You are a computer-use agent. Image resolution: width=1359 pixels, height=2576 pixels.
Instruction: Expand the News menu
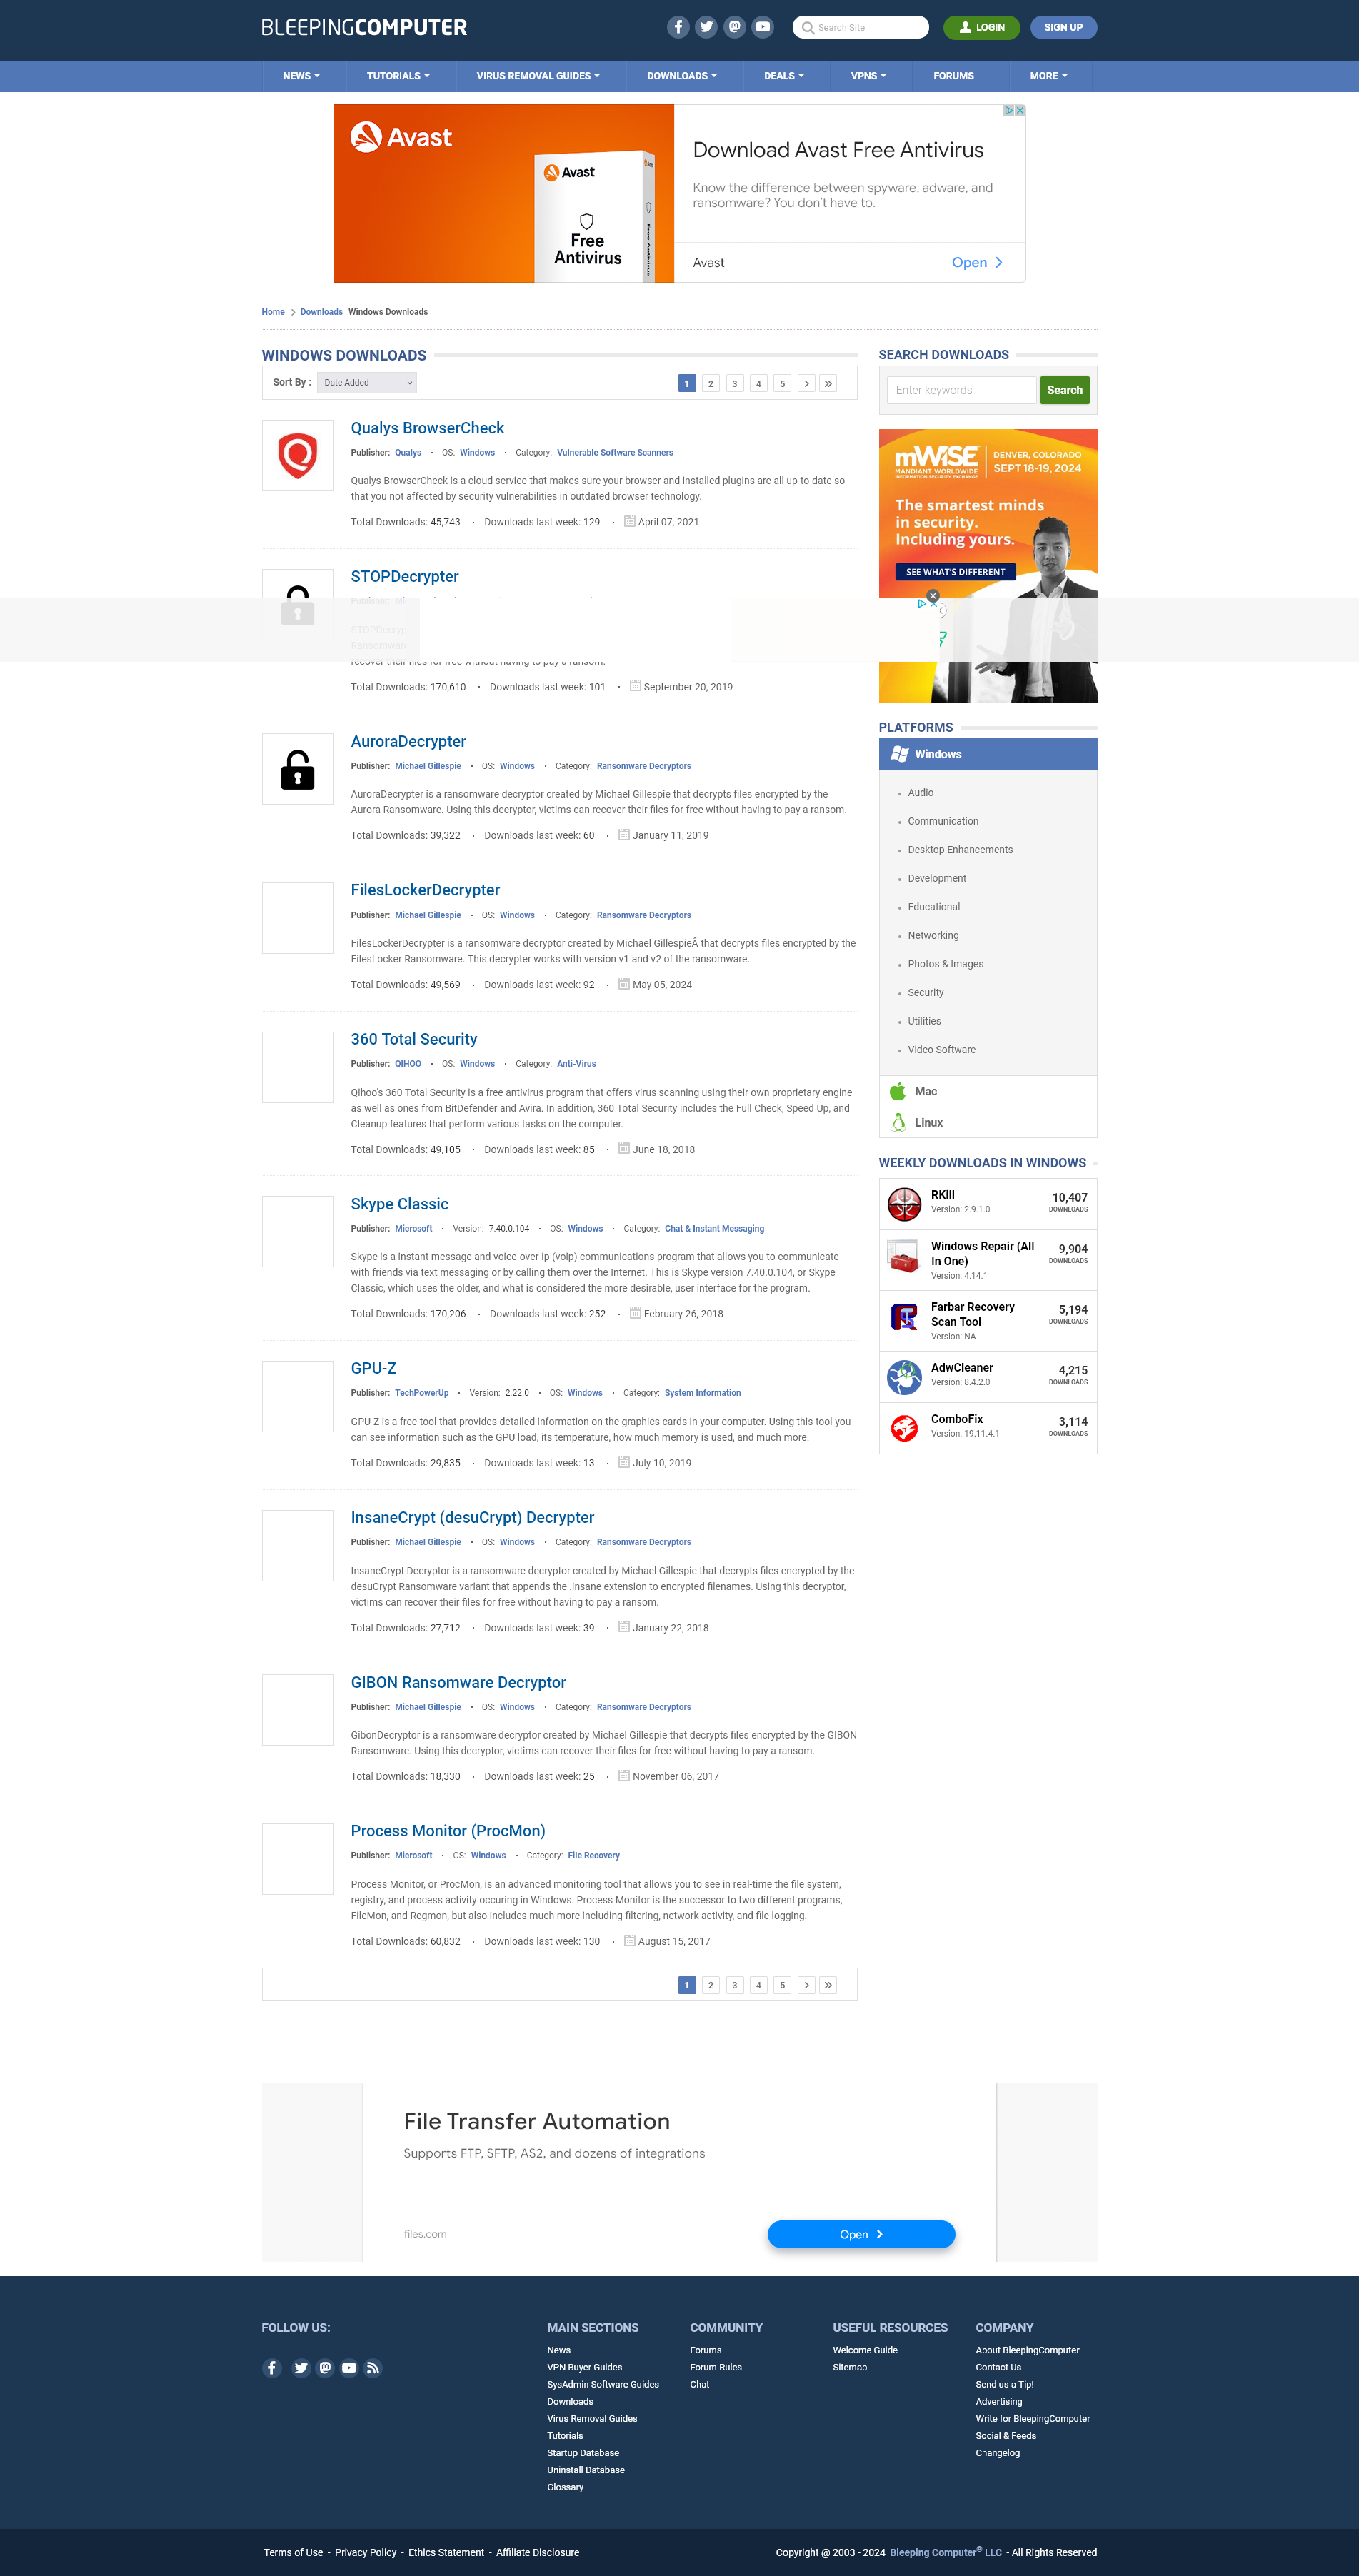pos(301,76)
